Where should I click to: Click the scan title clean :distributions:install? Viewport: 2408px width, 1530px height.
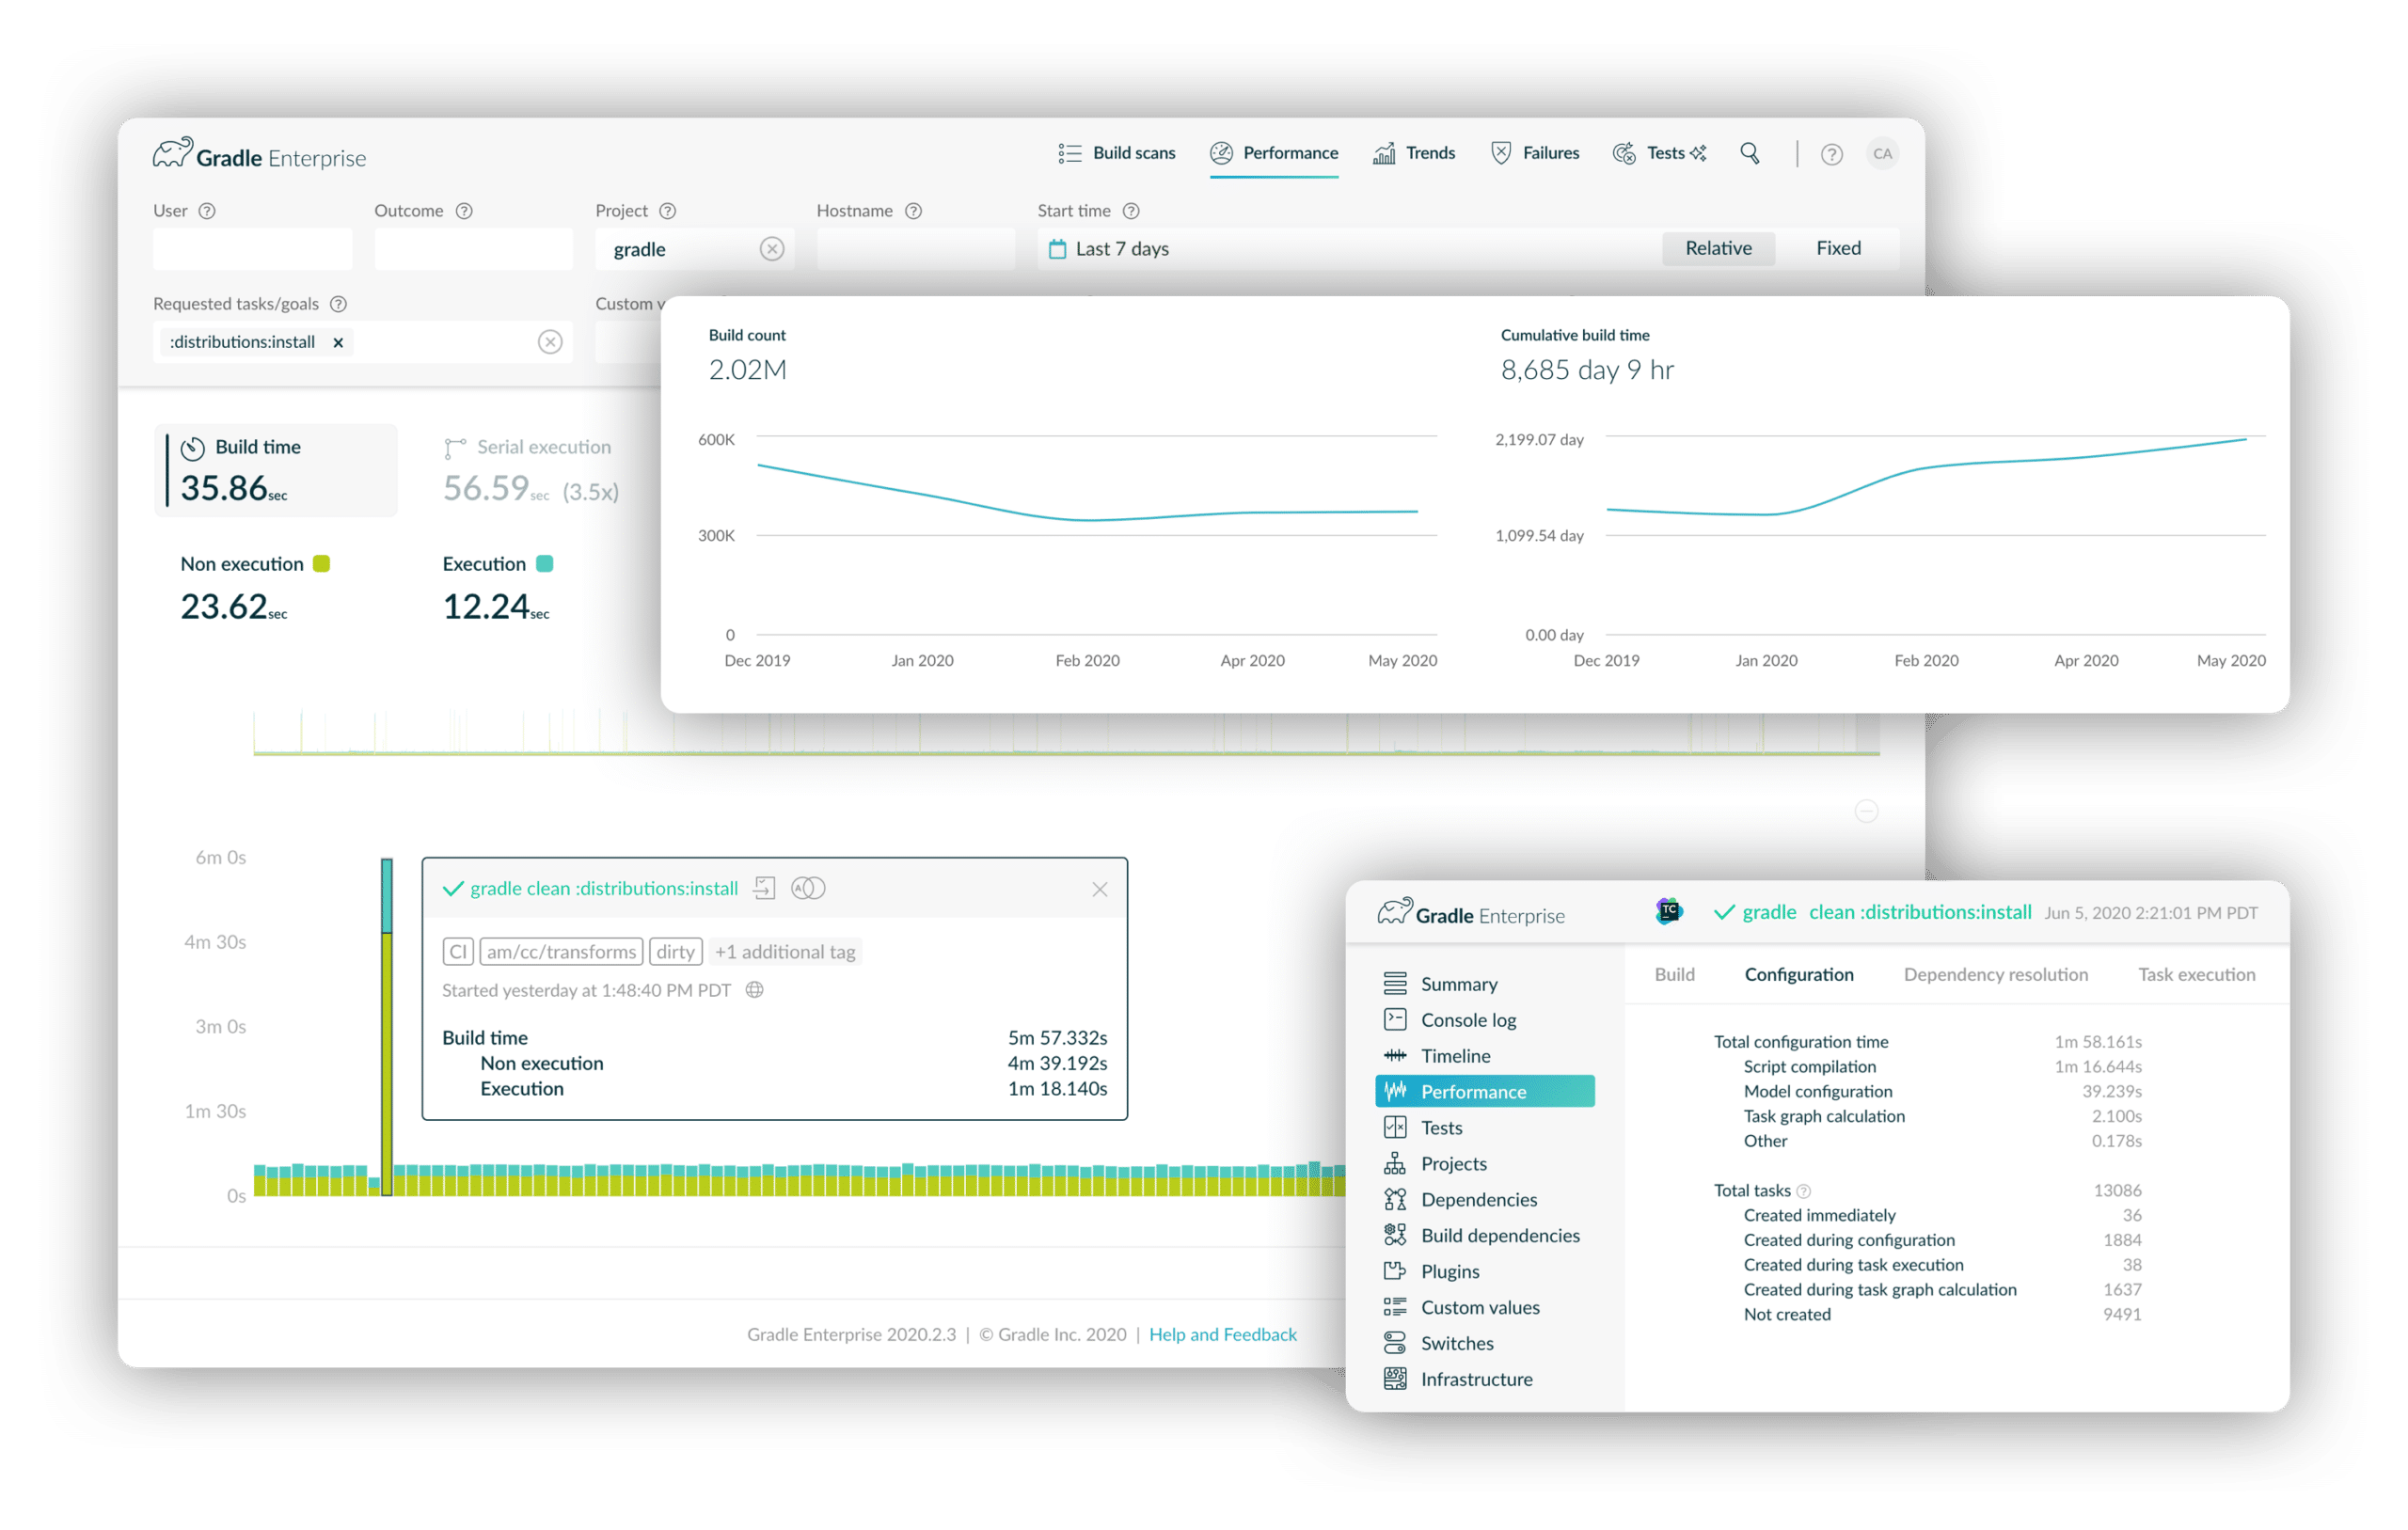pos(1920,913)
